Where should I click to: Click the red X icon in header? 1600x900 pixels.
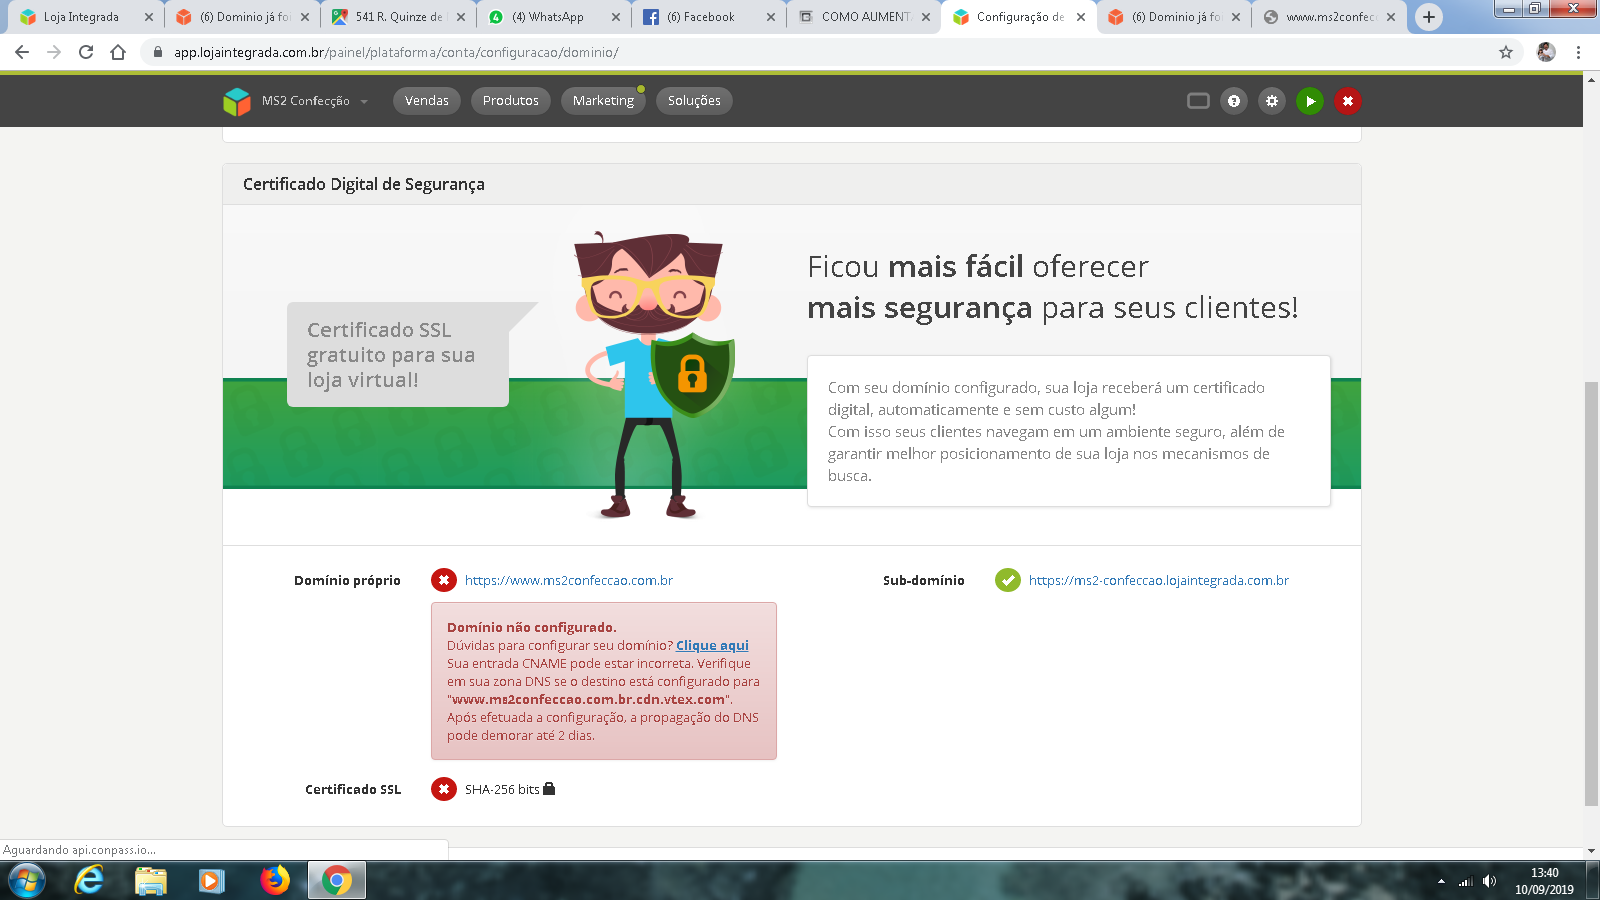coord(1348,101)
